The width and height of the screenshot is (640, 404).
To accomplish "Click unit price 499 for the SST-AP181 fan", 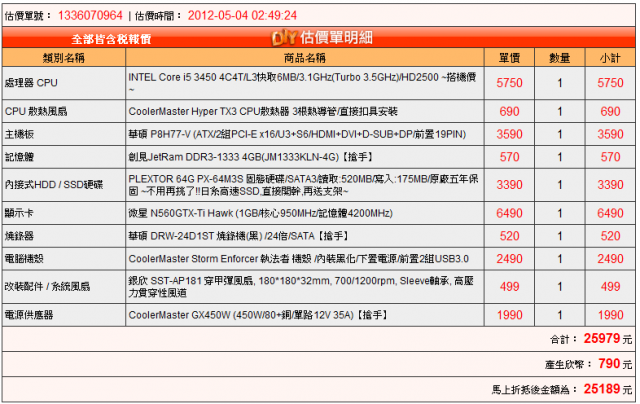I will (x=509, y=286).
